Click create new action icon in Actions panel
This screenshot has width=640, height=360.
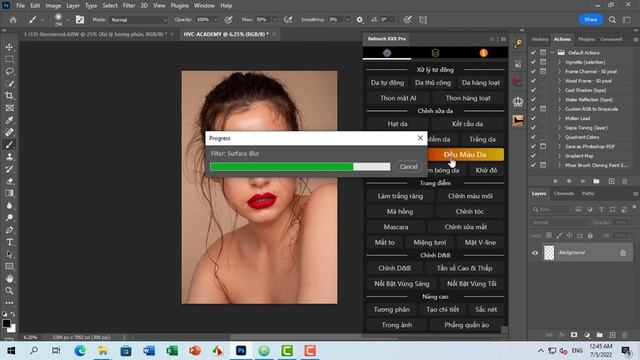611,181
